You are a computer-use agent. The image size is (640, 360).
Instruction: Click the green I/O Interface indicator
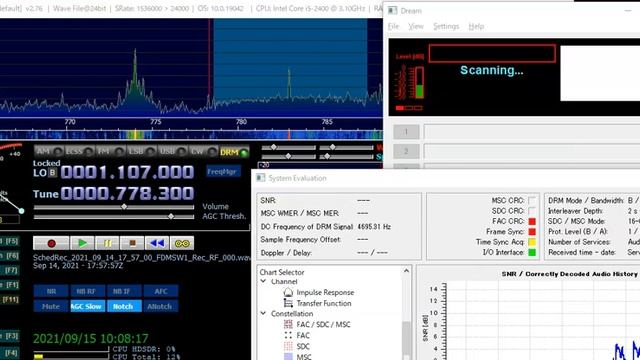pos(532,252)
